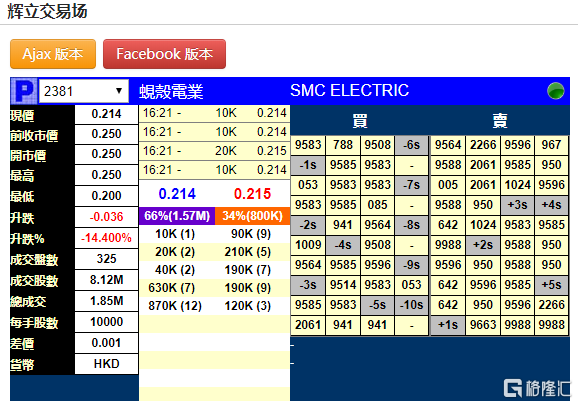Click the +5s spread marker
This screenshot has width=578, height=405.
[551, 285]
